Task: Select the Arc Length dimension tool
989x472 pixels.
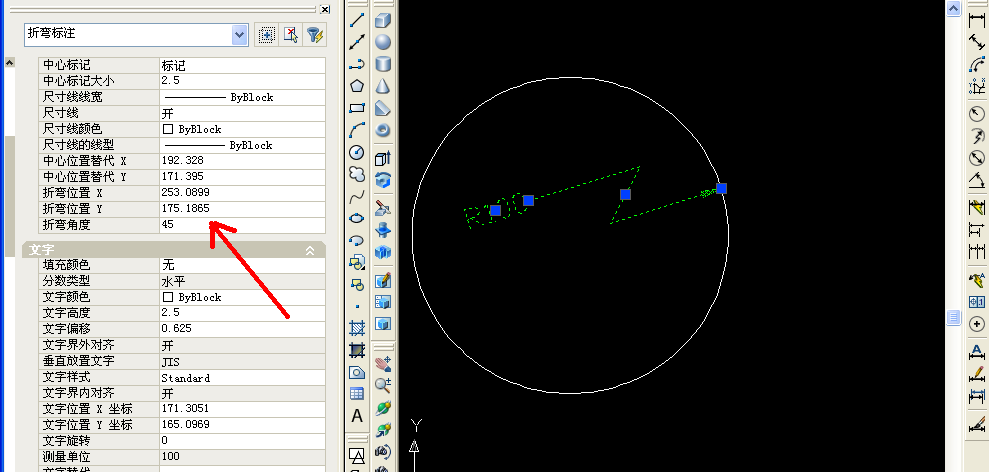Action: click(976, 64)
